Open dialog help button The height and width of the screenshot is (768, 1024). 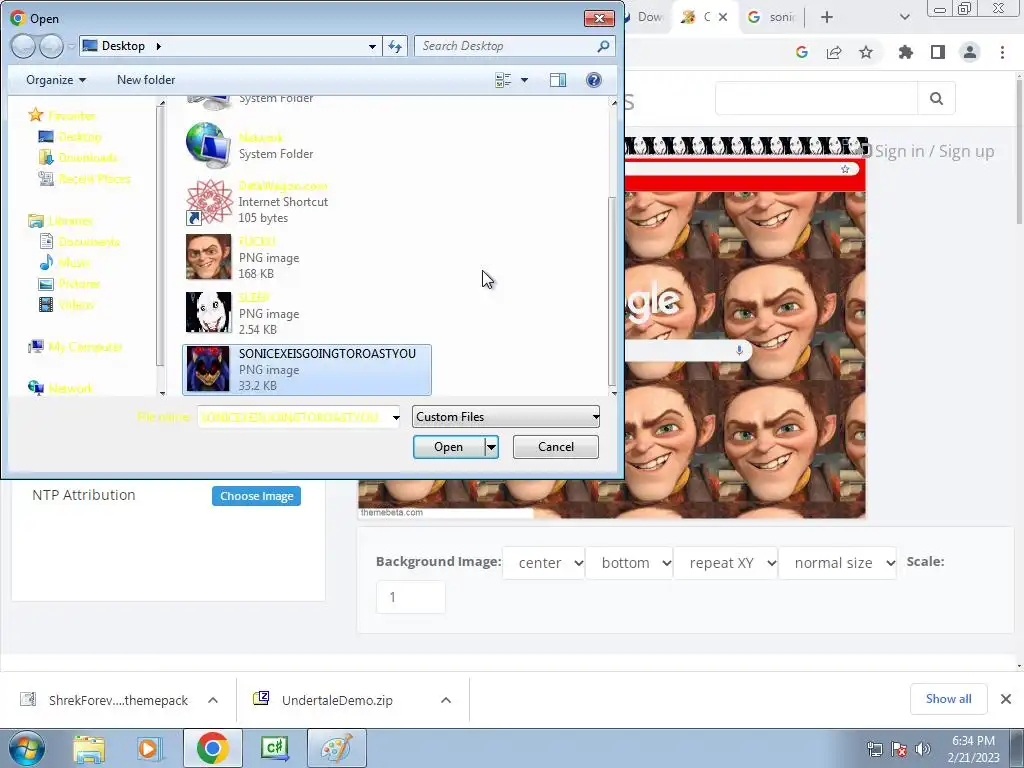pyautogui.click(x=593, y=80)
